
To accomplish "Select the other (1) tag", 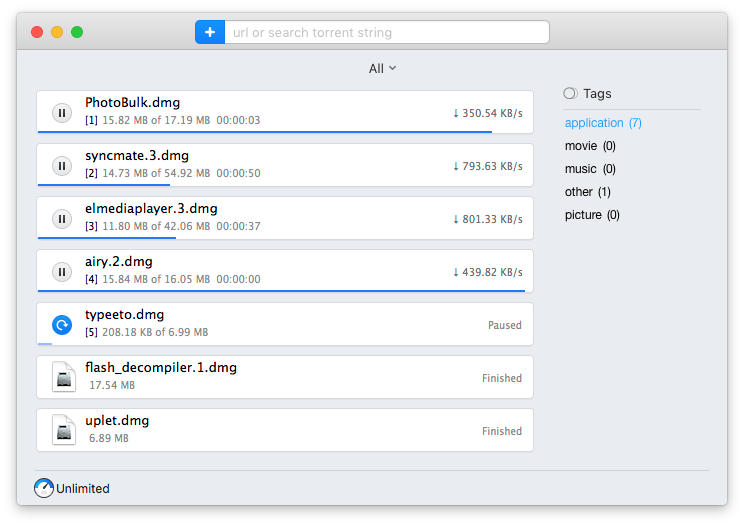I will pyautogui.click(x=587, y=192).
